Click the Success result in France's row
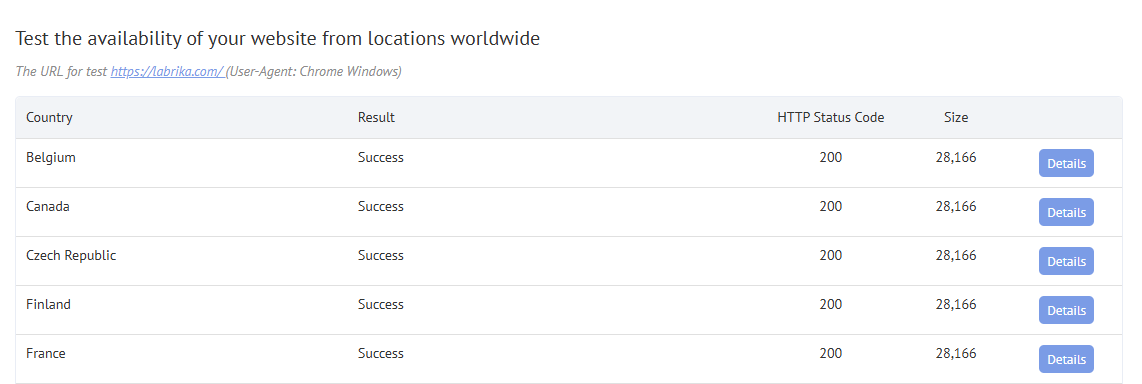Viewport: 1142px width, 384px height. (380, 353)
